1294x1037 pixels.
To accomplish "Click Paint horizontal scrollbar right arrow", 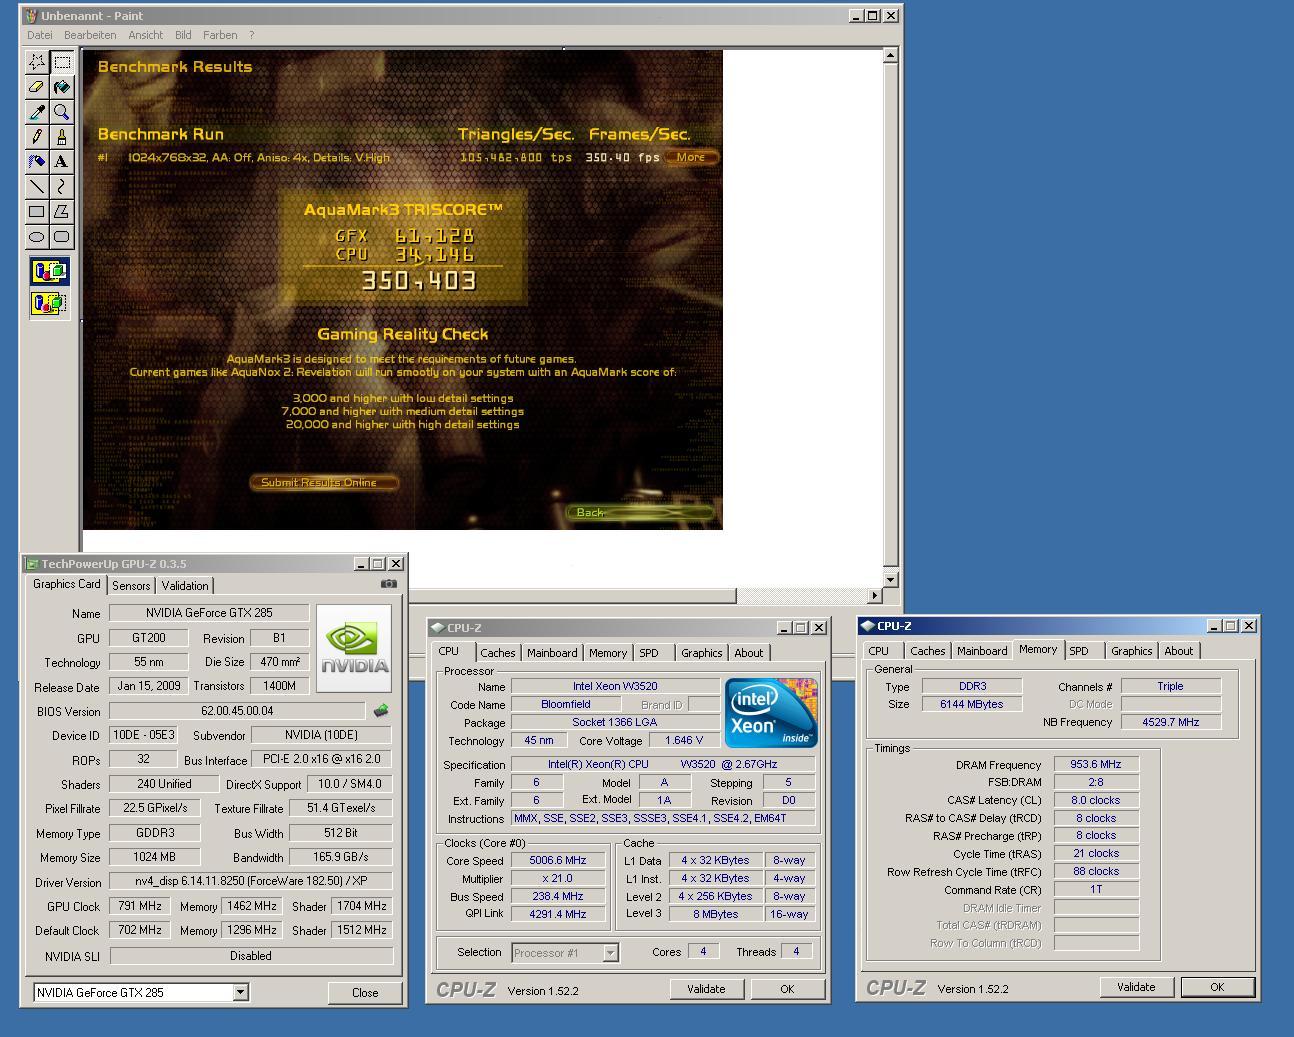I will coord(874,595).
